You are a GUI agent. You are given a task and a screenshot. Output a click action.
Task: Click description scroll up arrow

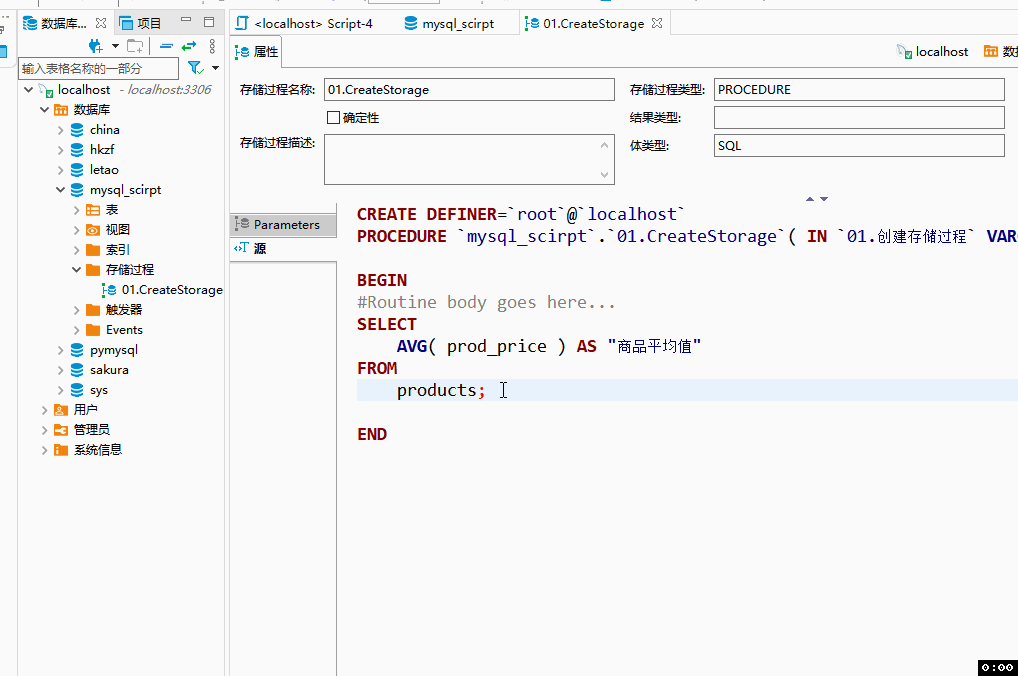tap(604, 145)
